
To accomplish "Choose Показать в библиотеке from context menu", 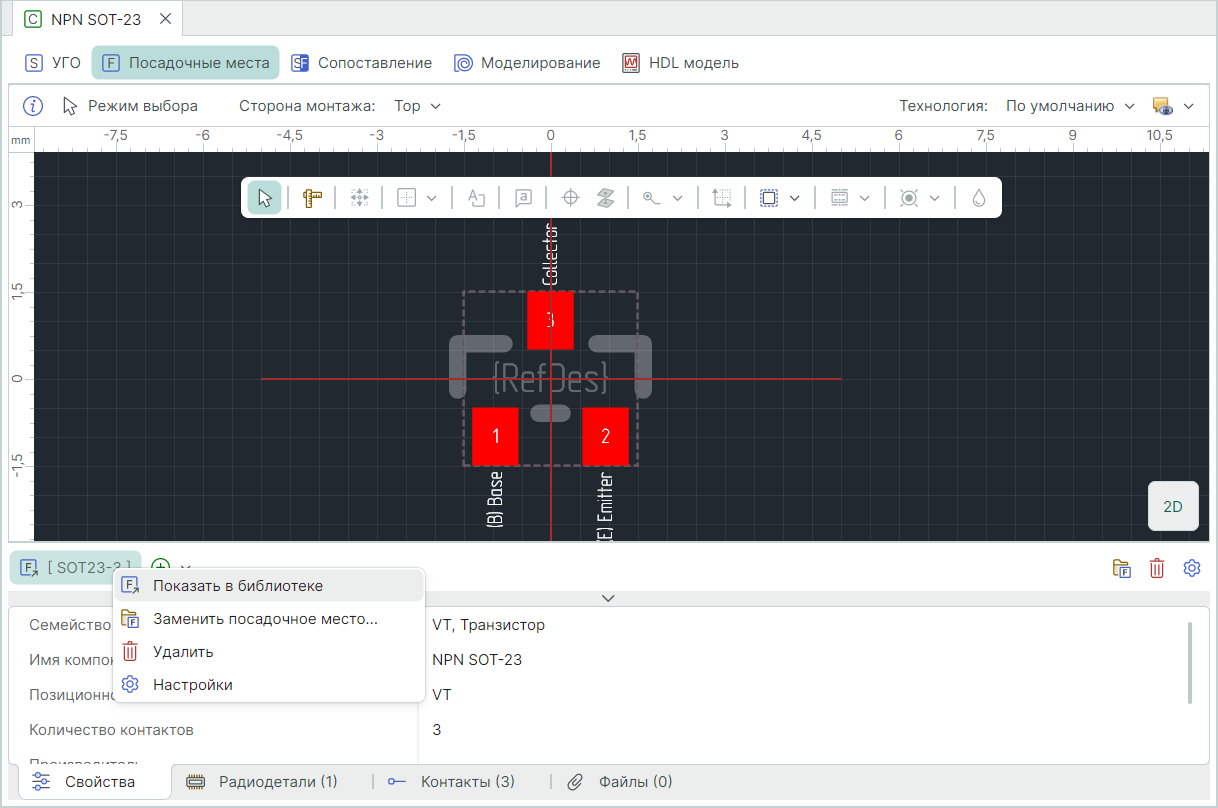I will click(x=238, y=586).
